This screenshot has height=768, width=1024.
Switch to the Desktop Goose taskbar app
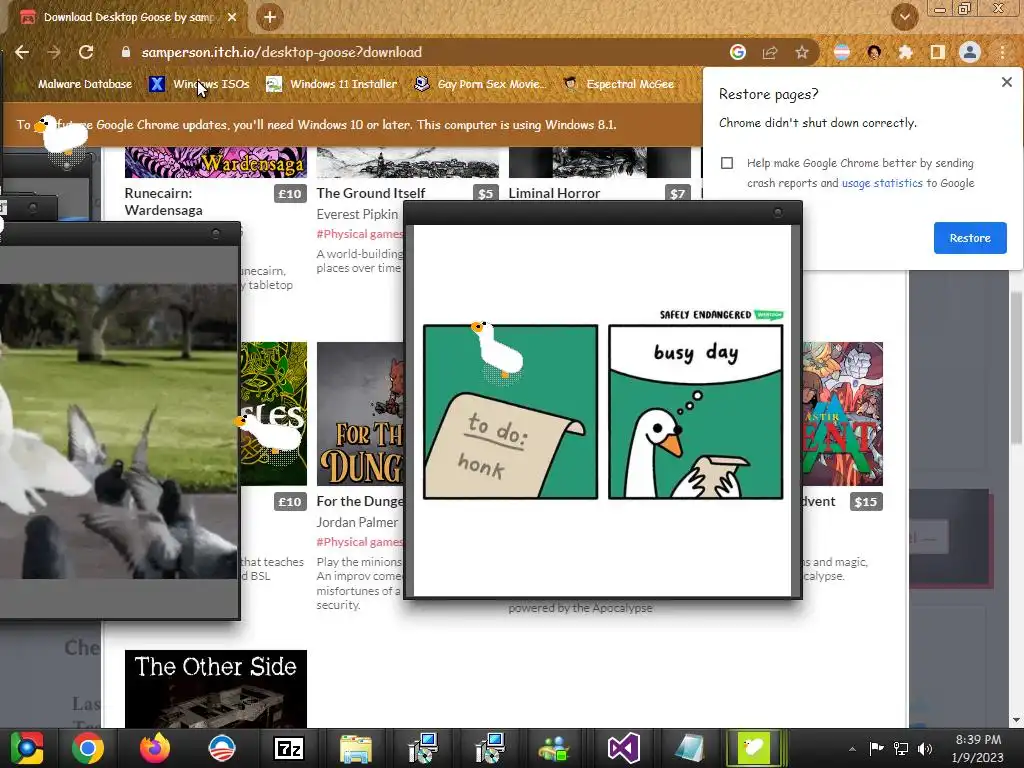click(x=755, y=748)
